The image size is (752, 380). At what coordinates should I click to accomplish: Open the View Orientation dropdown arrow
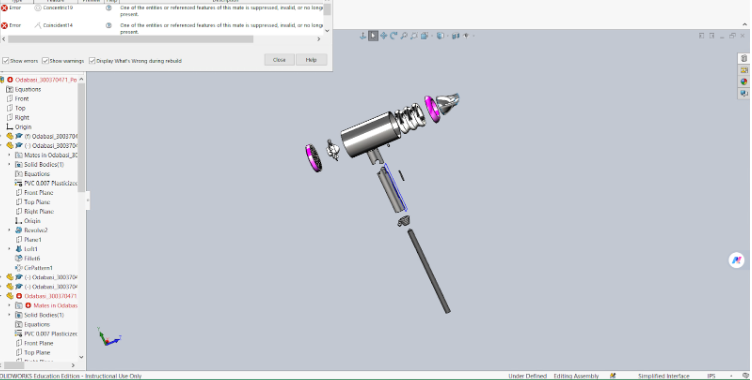click(431, 36)
